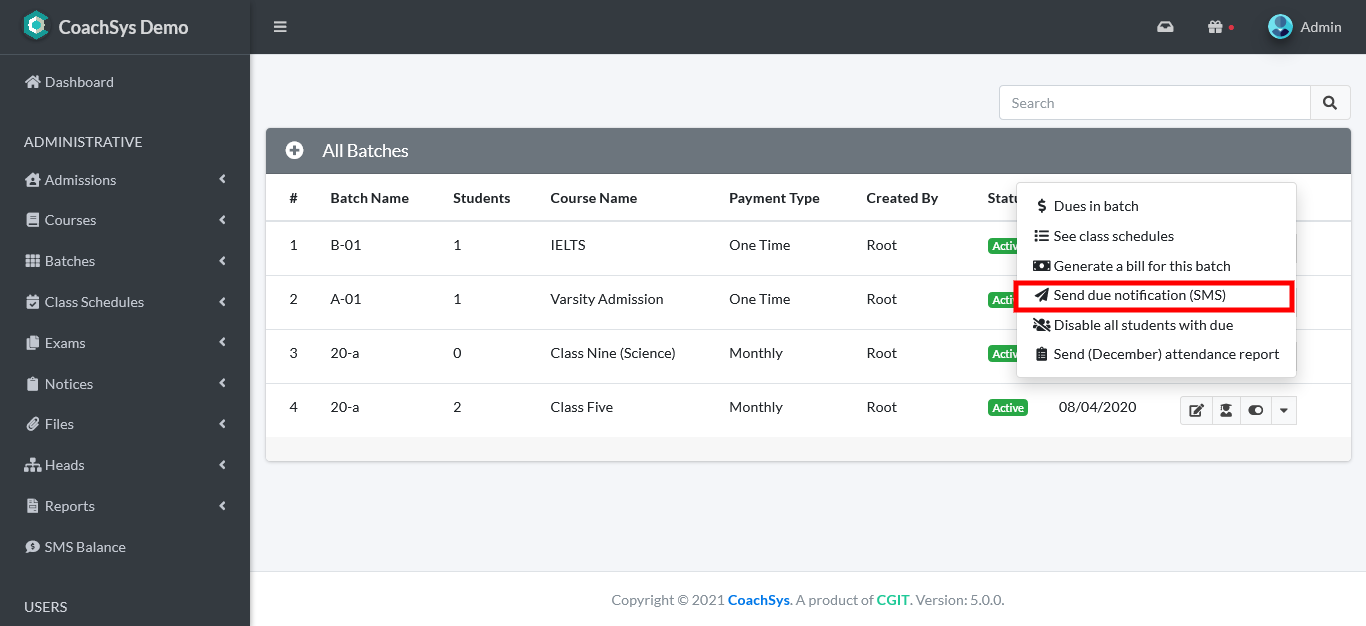Open the Dashboard link in sidebar
Screen dimensions: 1366x626
pyautogui.click(x=79, y=82)
